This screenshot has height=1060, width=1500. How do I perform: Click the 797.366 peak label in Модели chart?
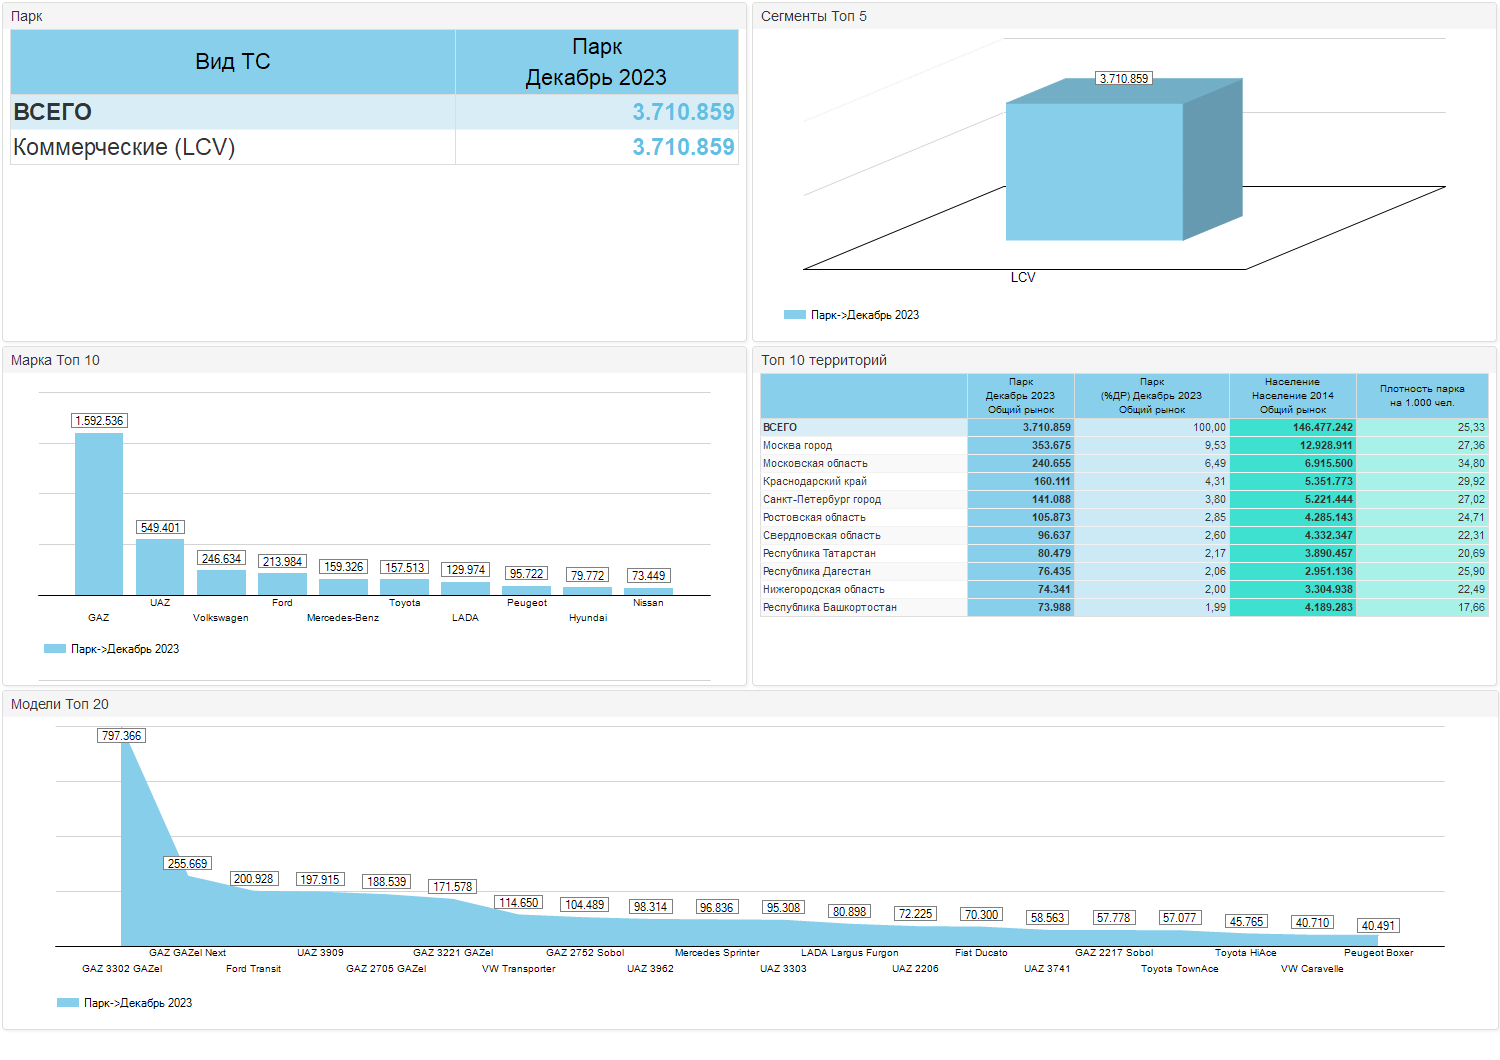pyautogui.click(x=122, y=736)
